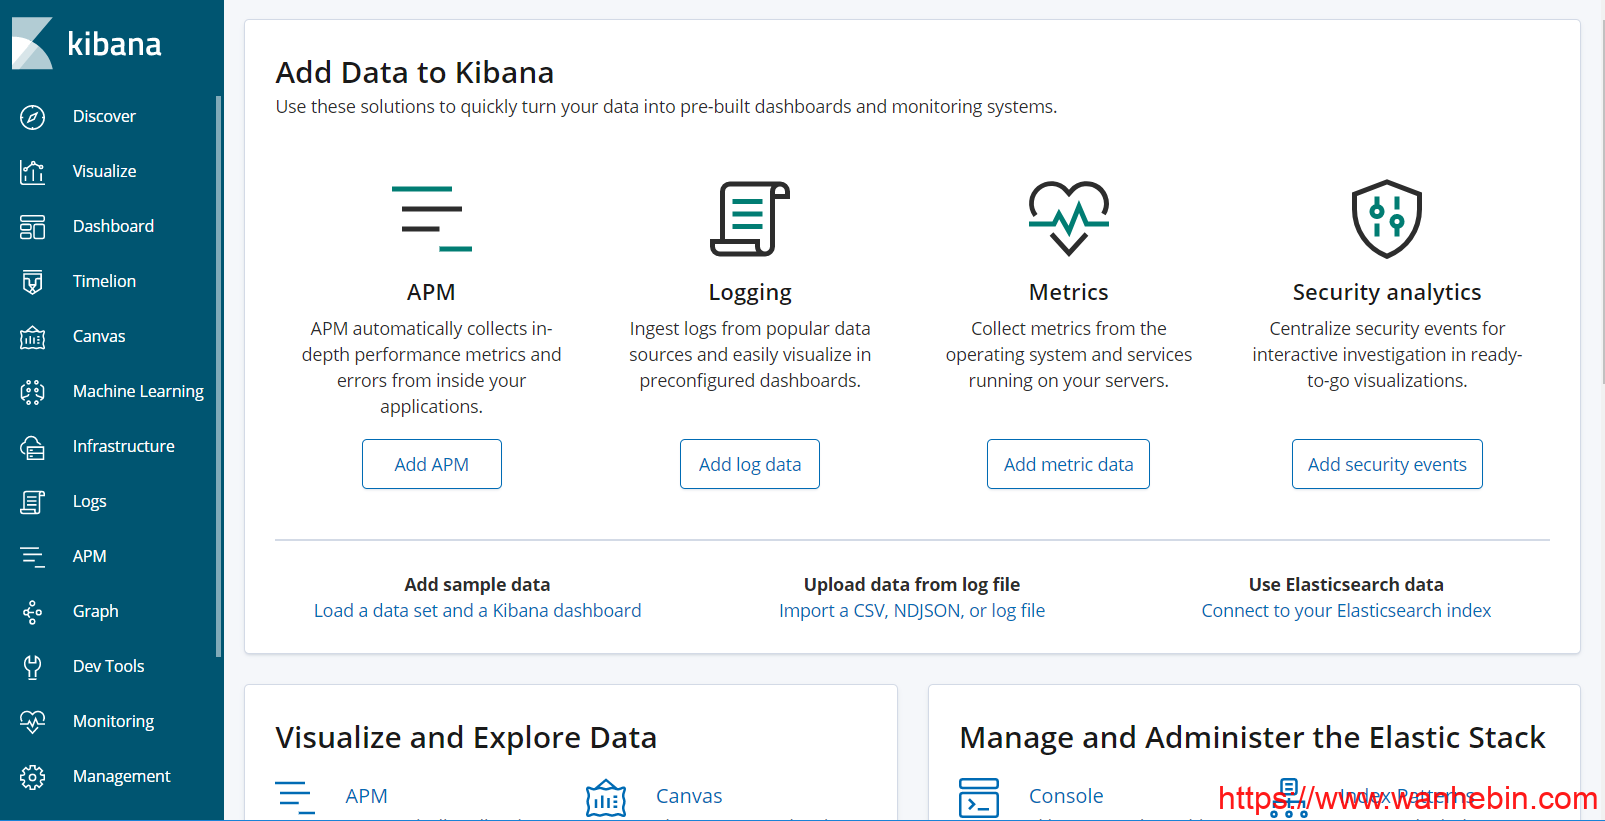
Task: Open Monitoring heartbeat icon in sidebar
Action: (x=32, y=722)
